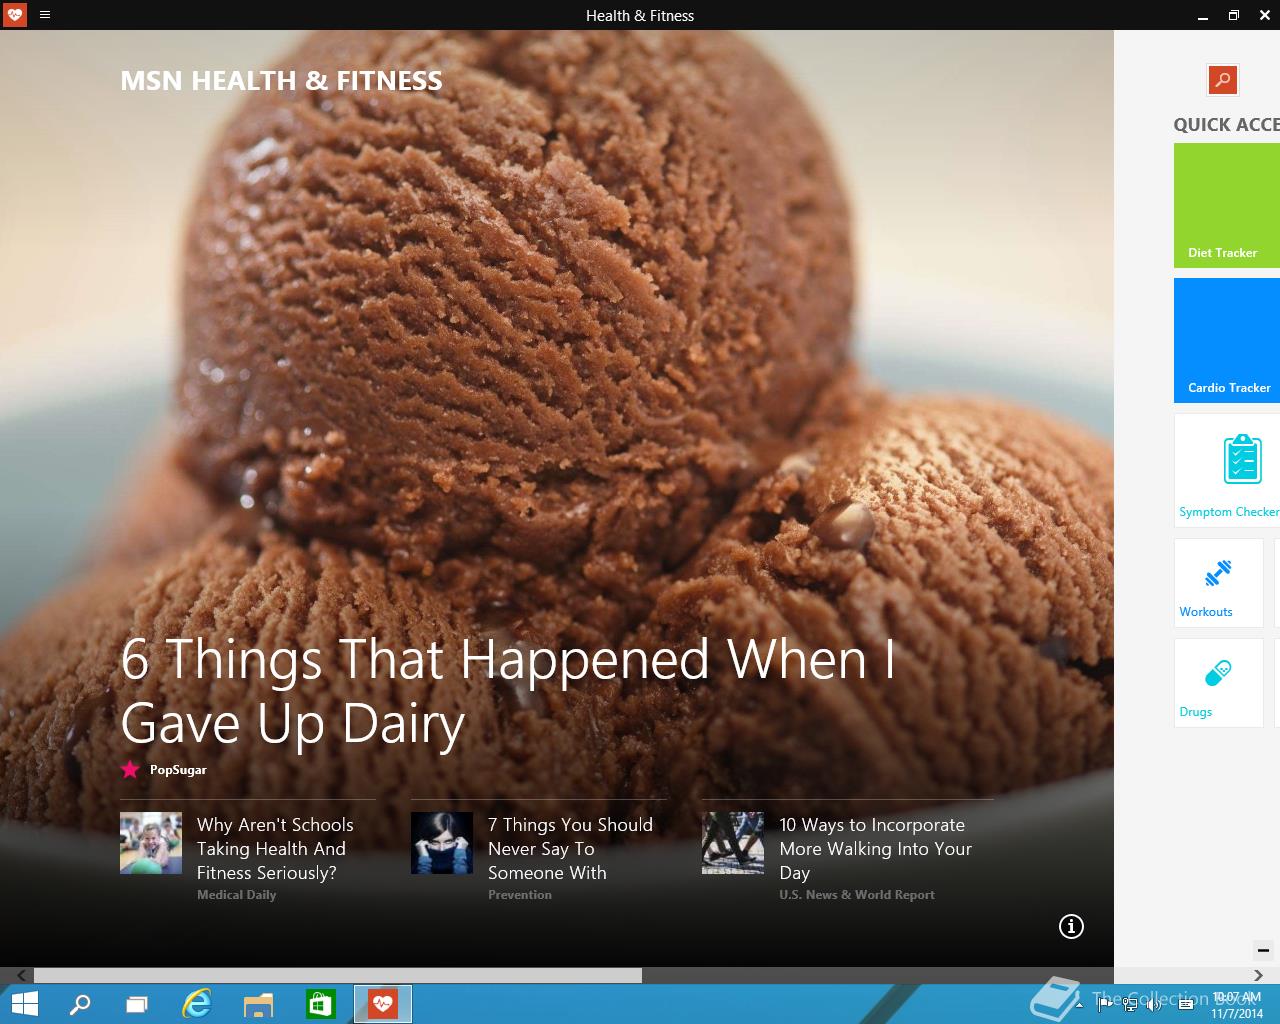The height and width of the screenshot is (1024, 1280).
Task: Open the Cardio Tracker tile
Action: click(x=1227, y=340)
